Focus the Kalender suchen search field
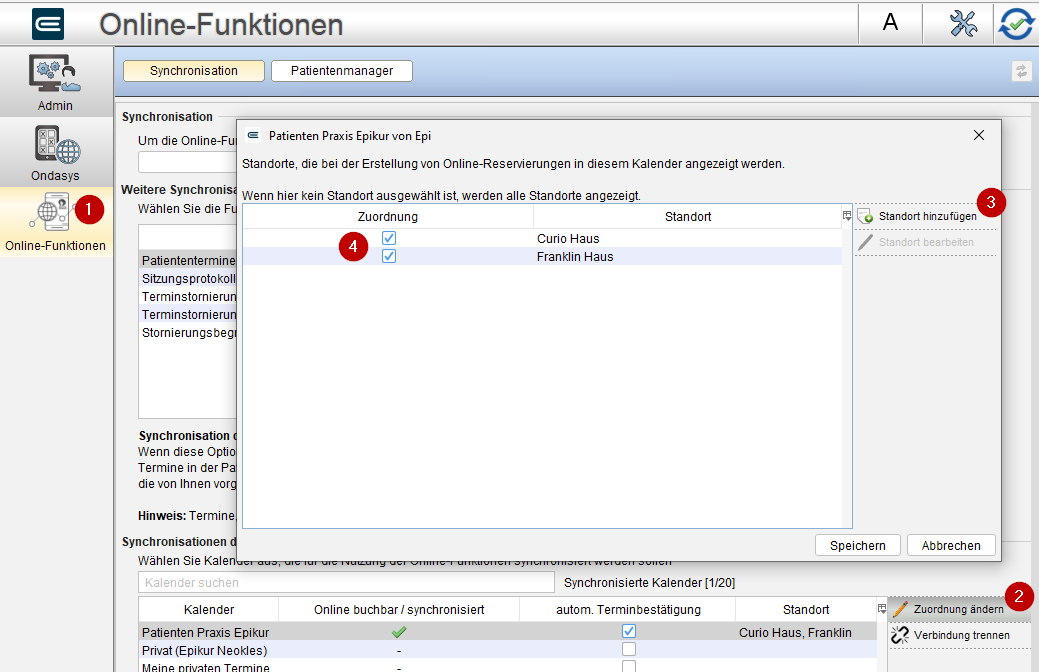The image size is (1039, 672). click(346, 583)
